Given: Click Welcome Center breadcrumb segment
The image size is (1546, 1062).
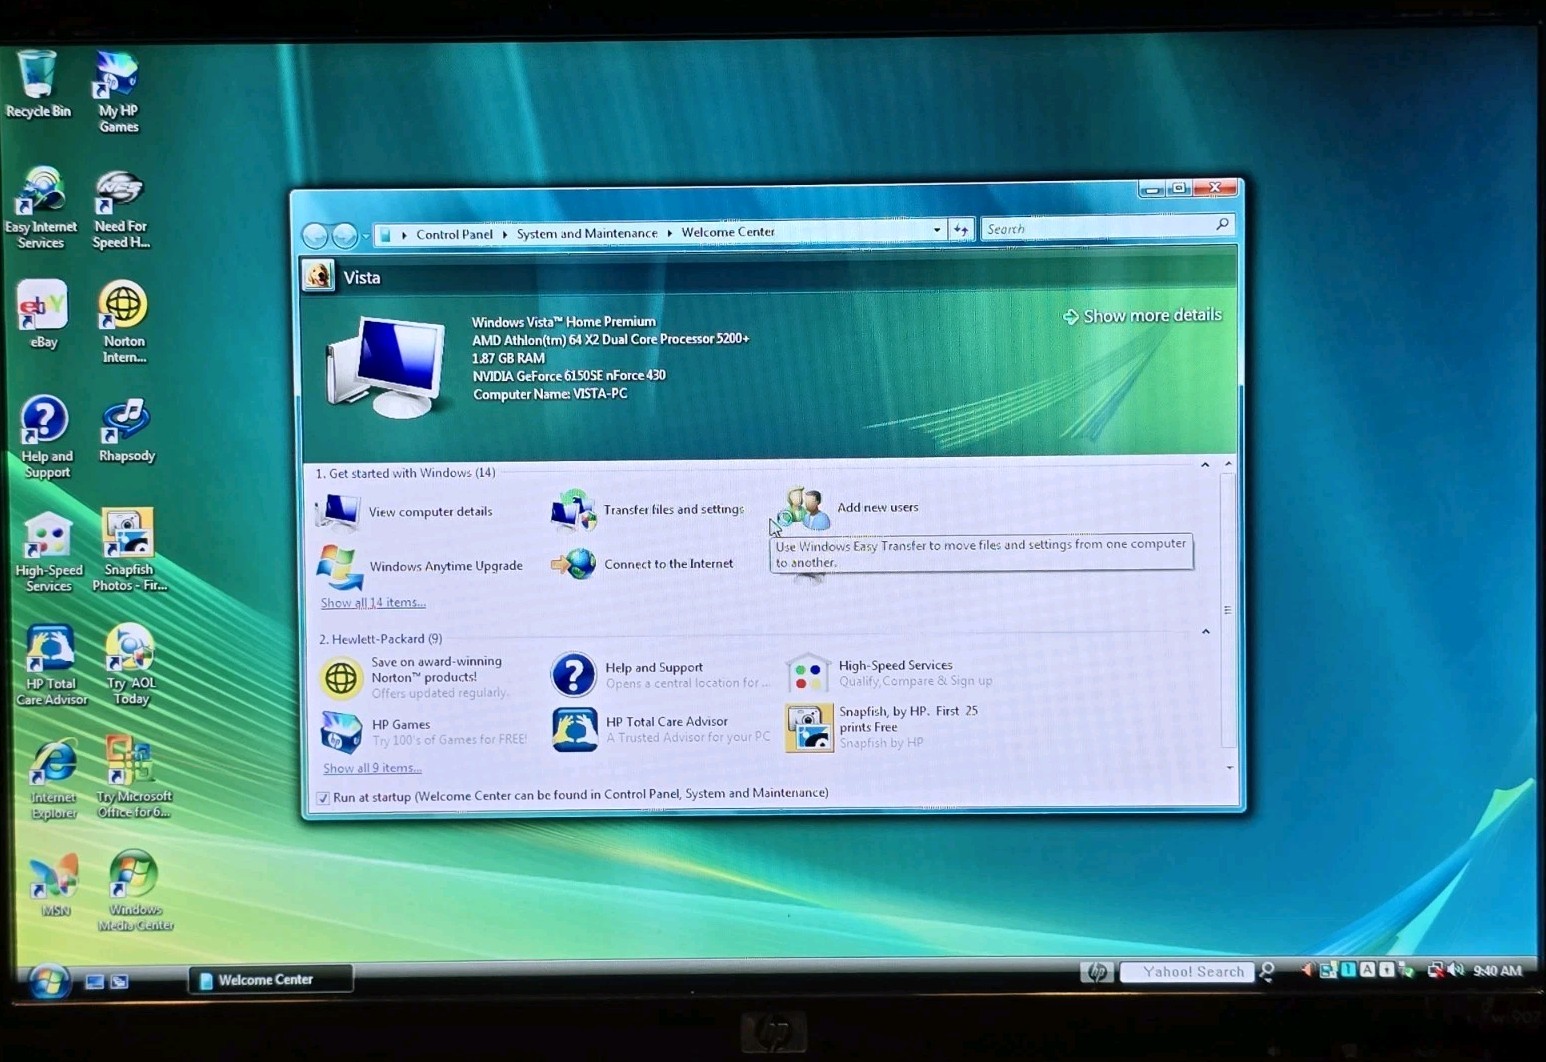Looking at the screenshot, I should point(728,232).
